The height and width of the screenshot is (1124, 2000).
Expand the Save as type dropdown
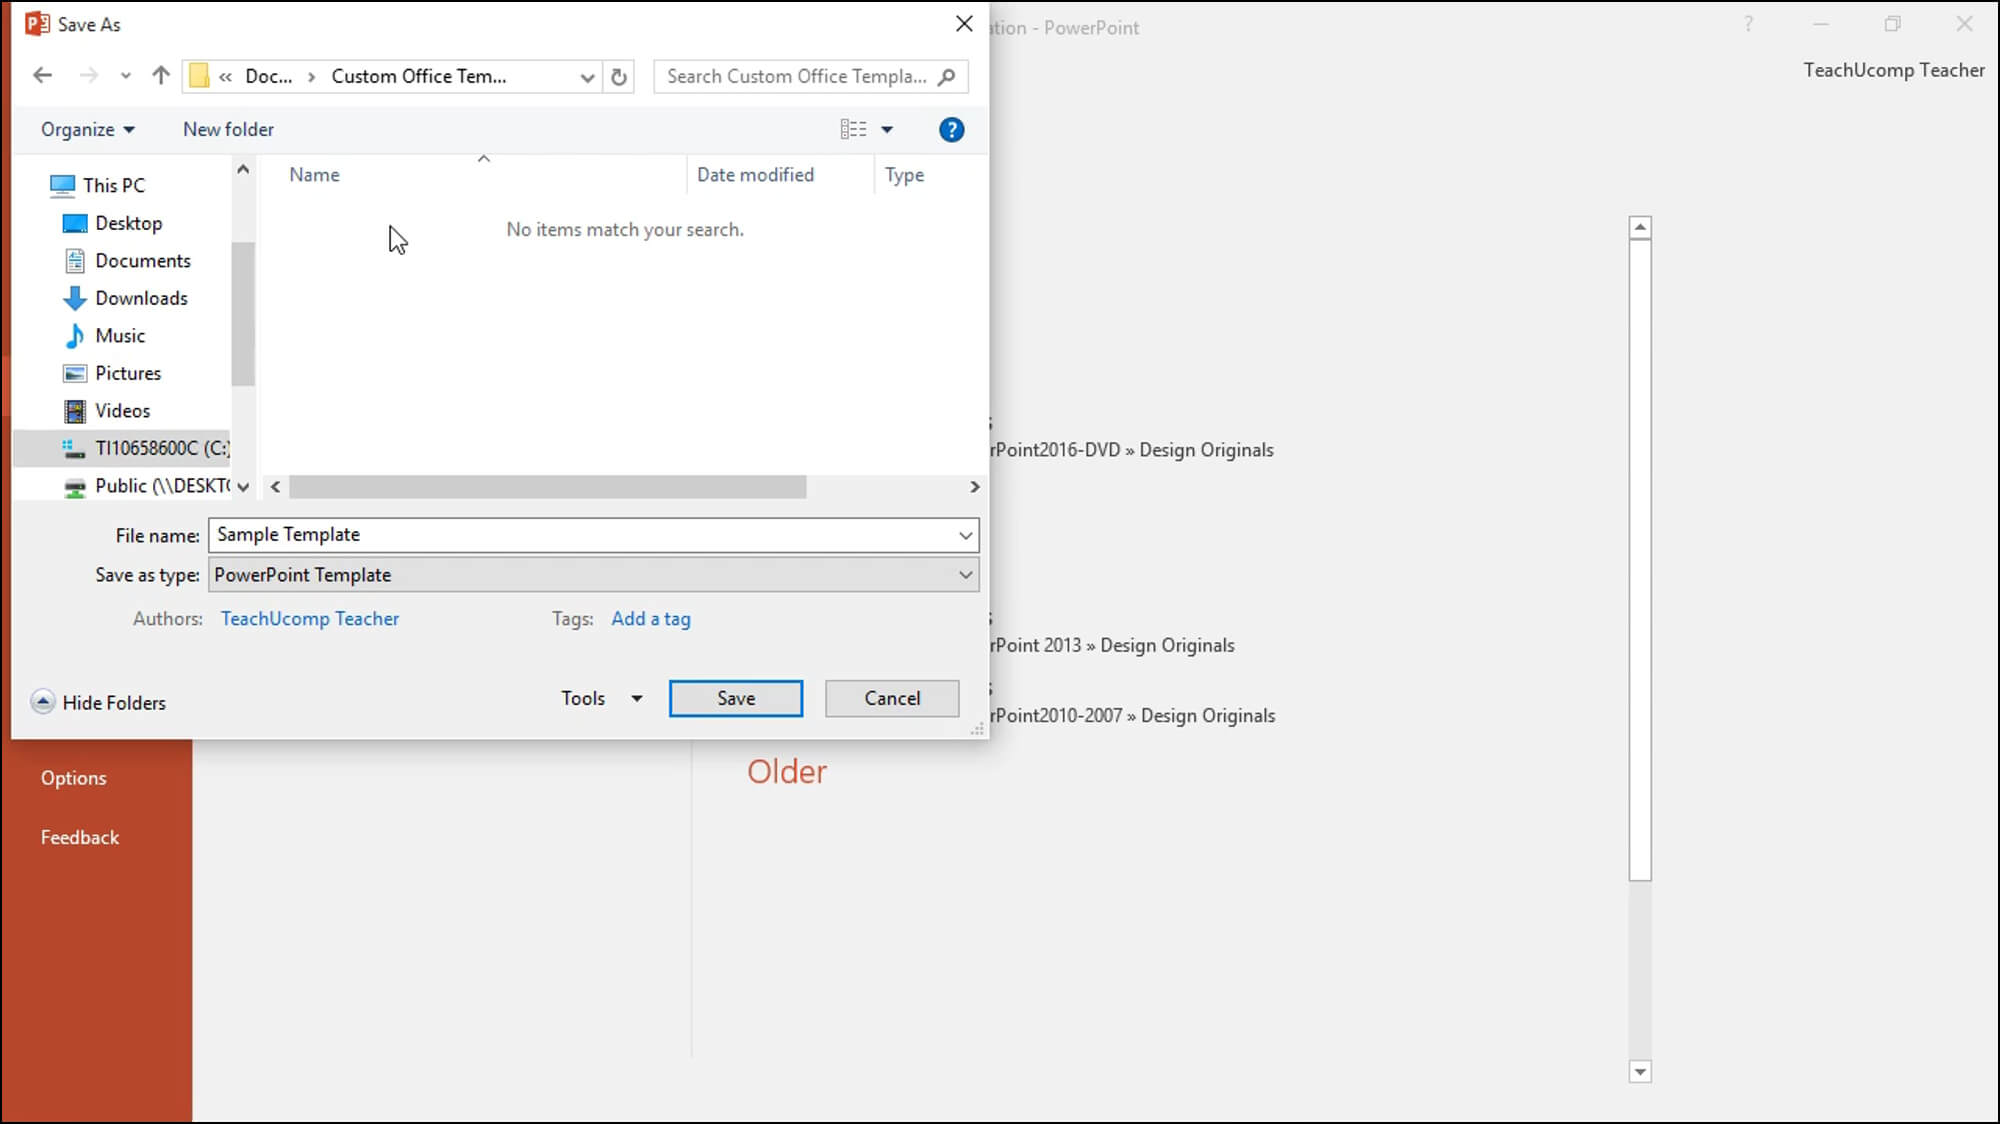[964, 574]
